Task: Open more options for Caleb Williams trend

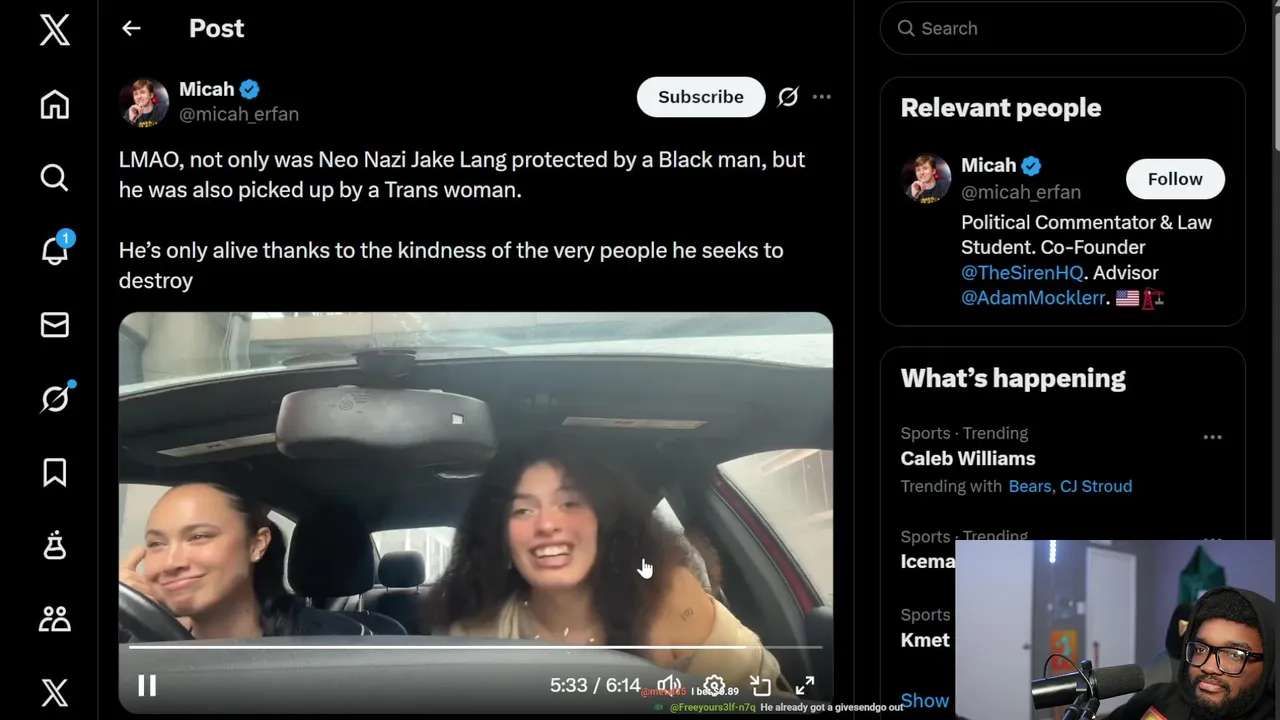Action: point(1212,437)
